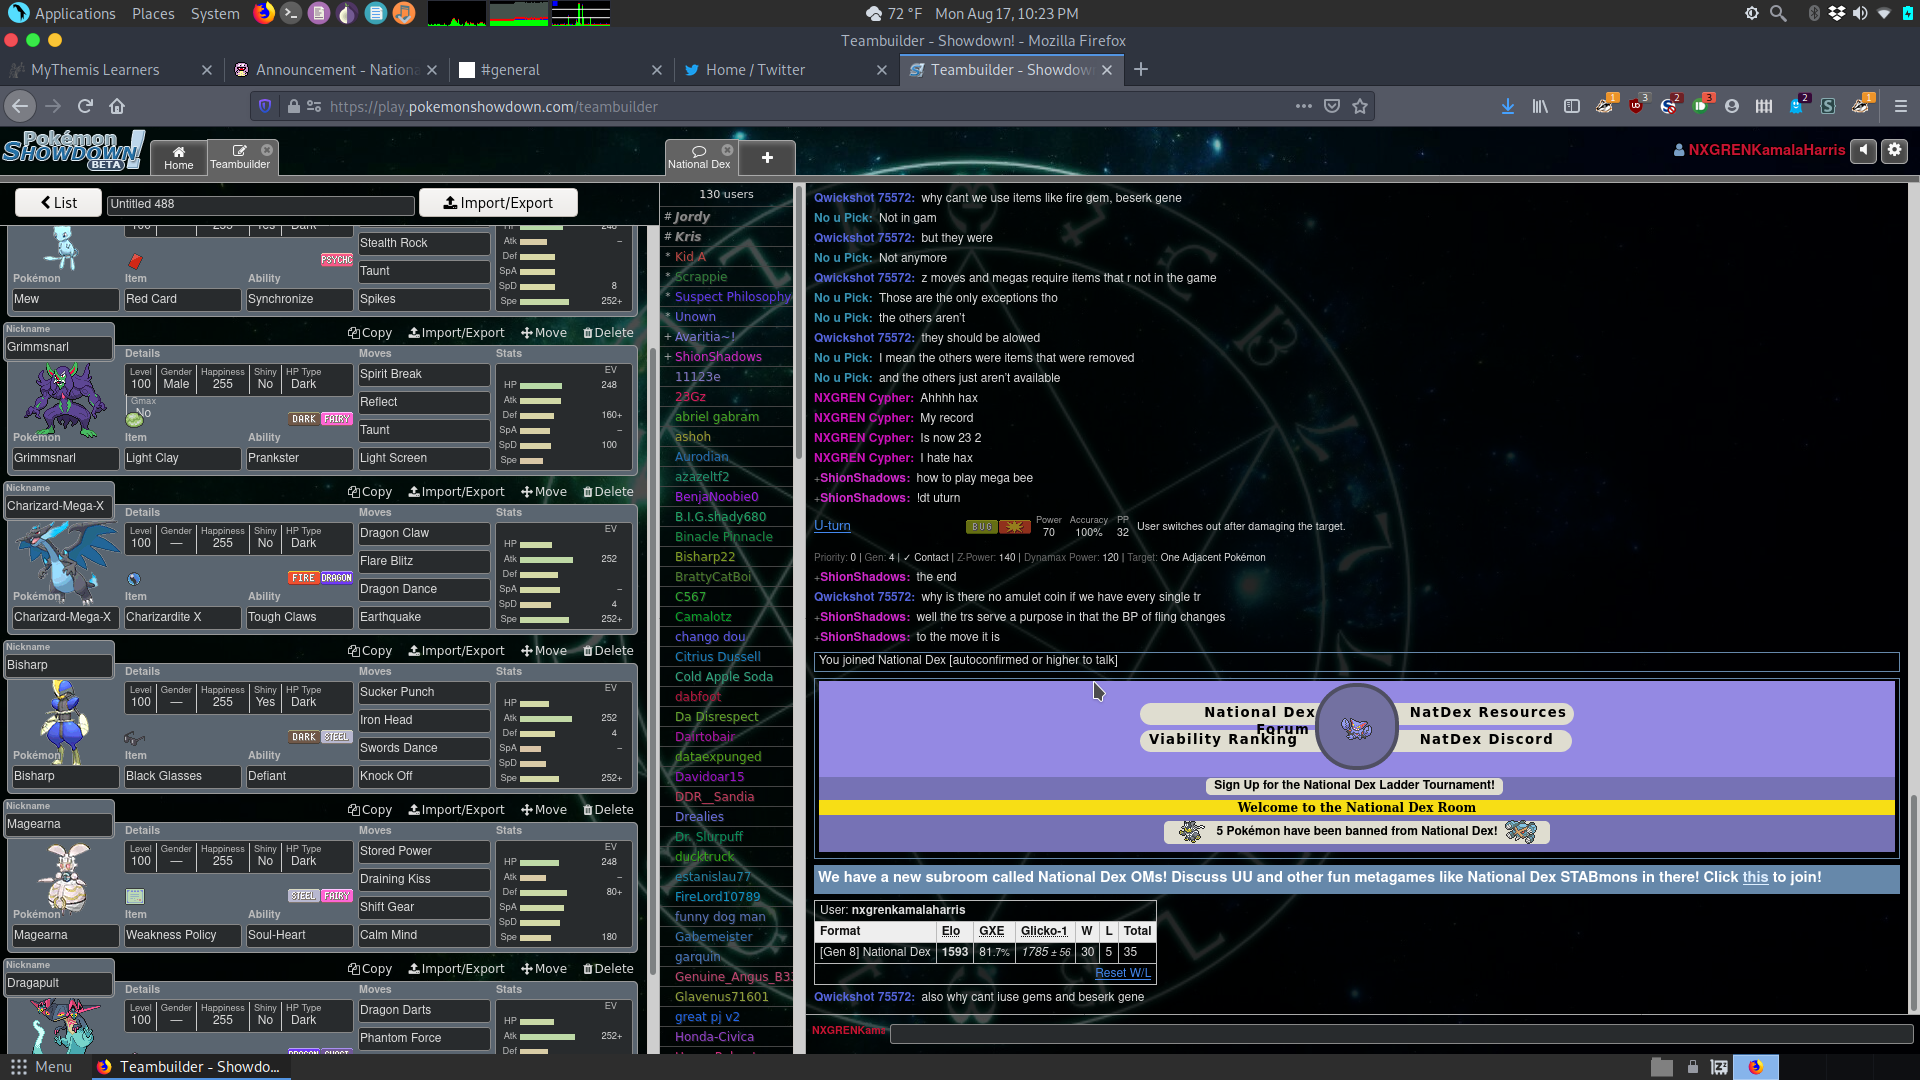Switch to Showdown Home tab
The height and width of the screenshot is (1080, 1920).
(x=179, y=157)
